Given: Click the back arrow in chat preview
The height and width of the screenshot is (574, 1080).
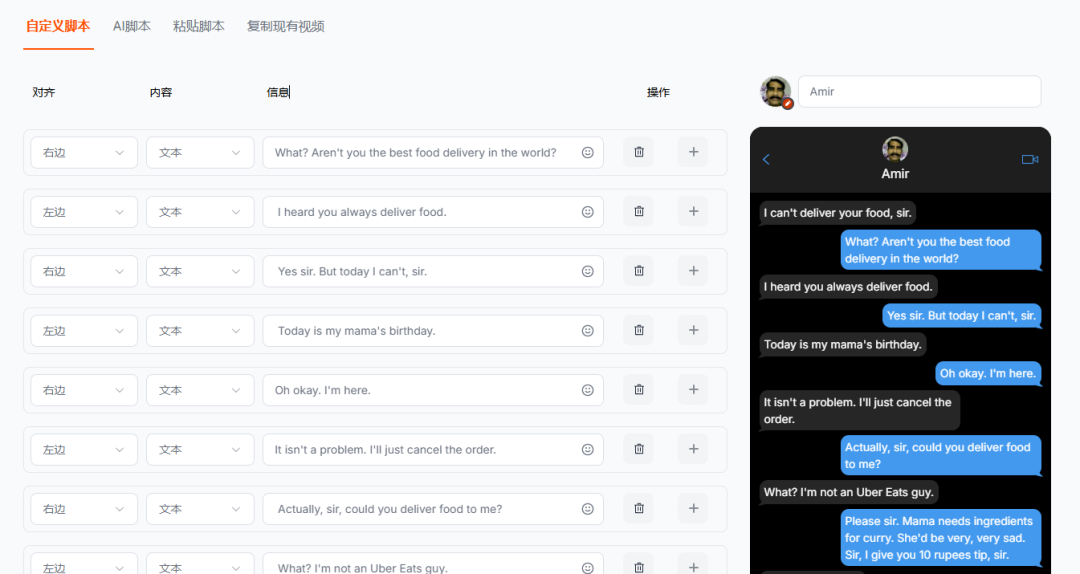Looking at the screenshot, I should point(766,159).
